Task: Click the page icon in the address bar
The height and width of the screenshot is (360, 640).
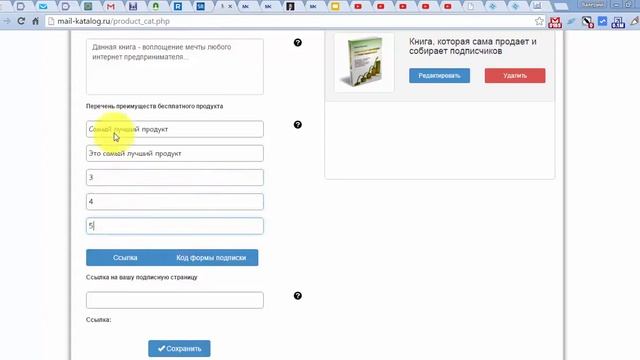Action: [51, 21]
